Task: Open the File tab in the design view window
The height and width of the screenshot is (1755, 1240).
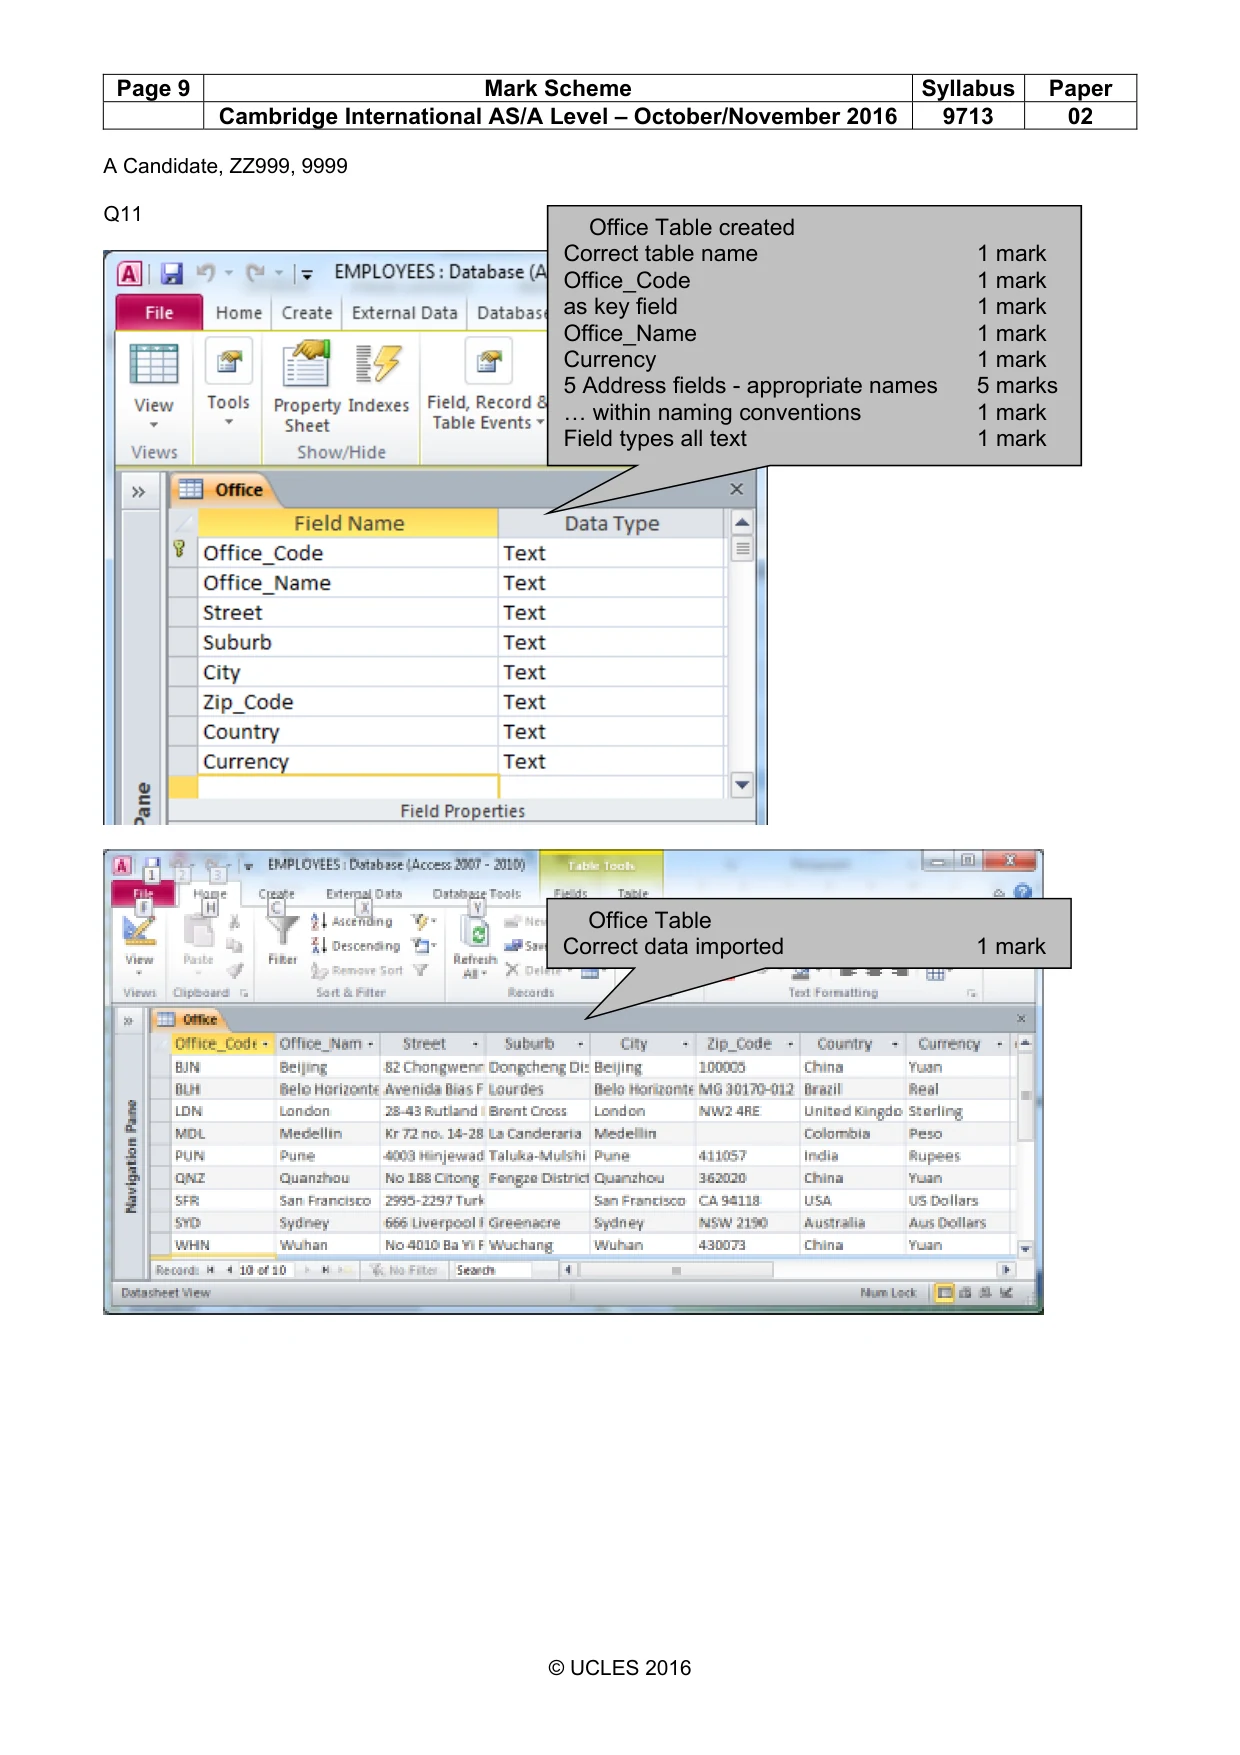Action: point(159,313)
